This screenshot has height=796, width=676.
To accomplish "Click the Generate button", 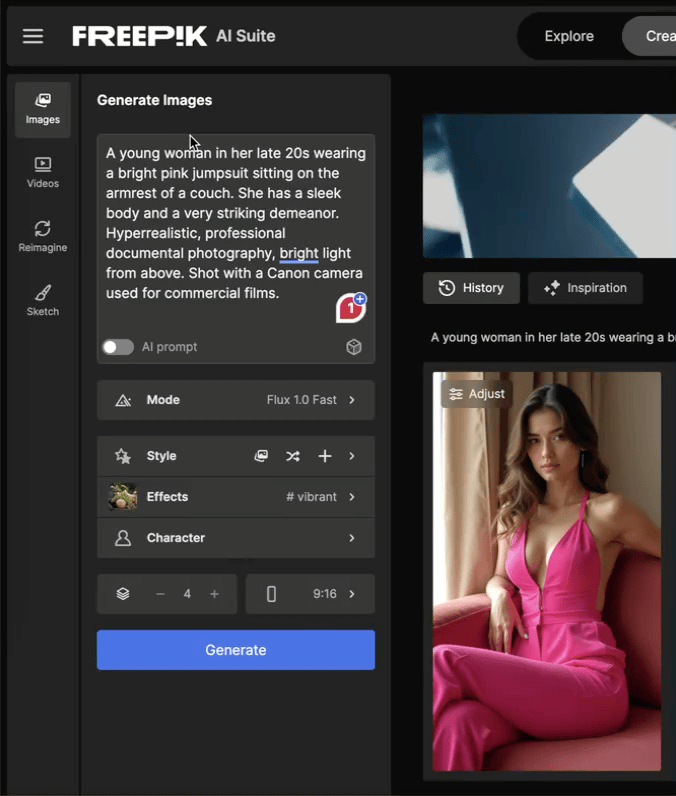I will [x=236, y=650].
